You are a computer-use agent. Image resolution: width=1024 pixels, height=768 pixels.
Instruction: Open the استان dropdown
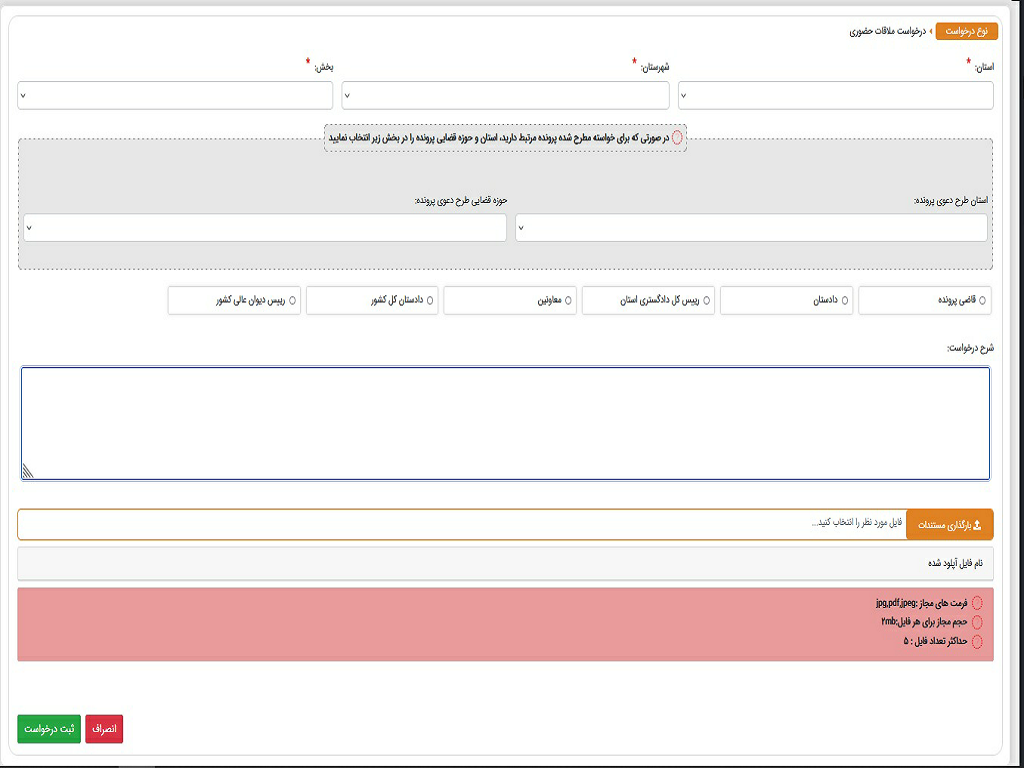(x=836, y=96)
